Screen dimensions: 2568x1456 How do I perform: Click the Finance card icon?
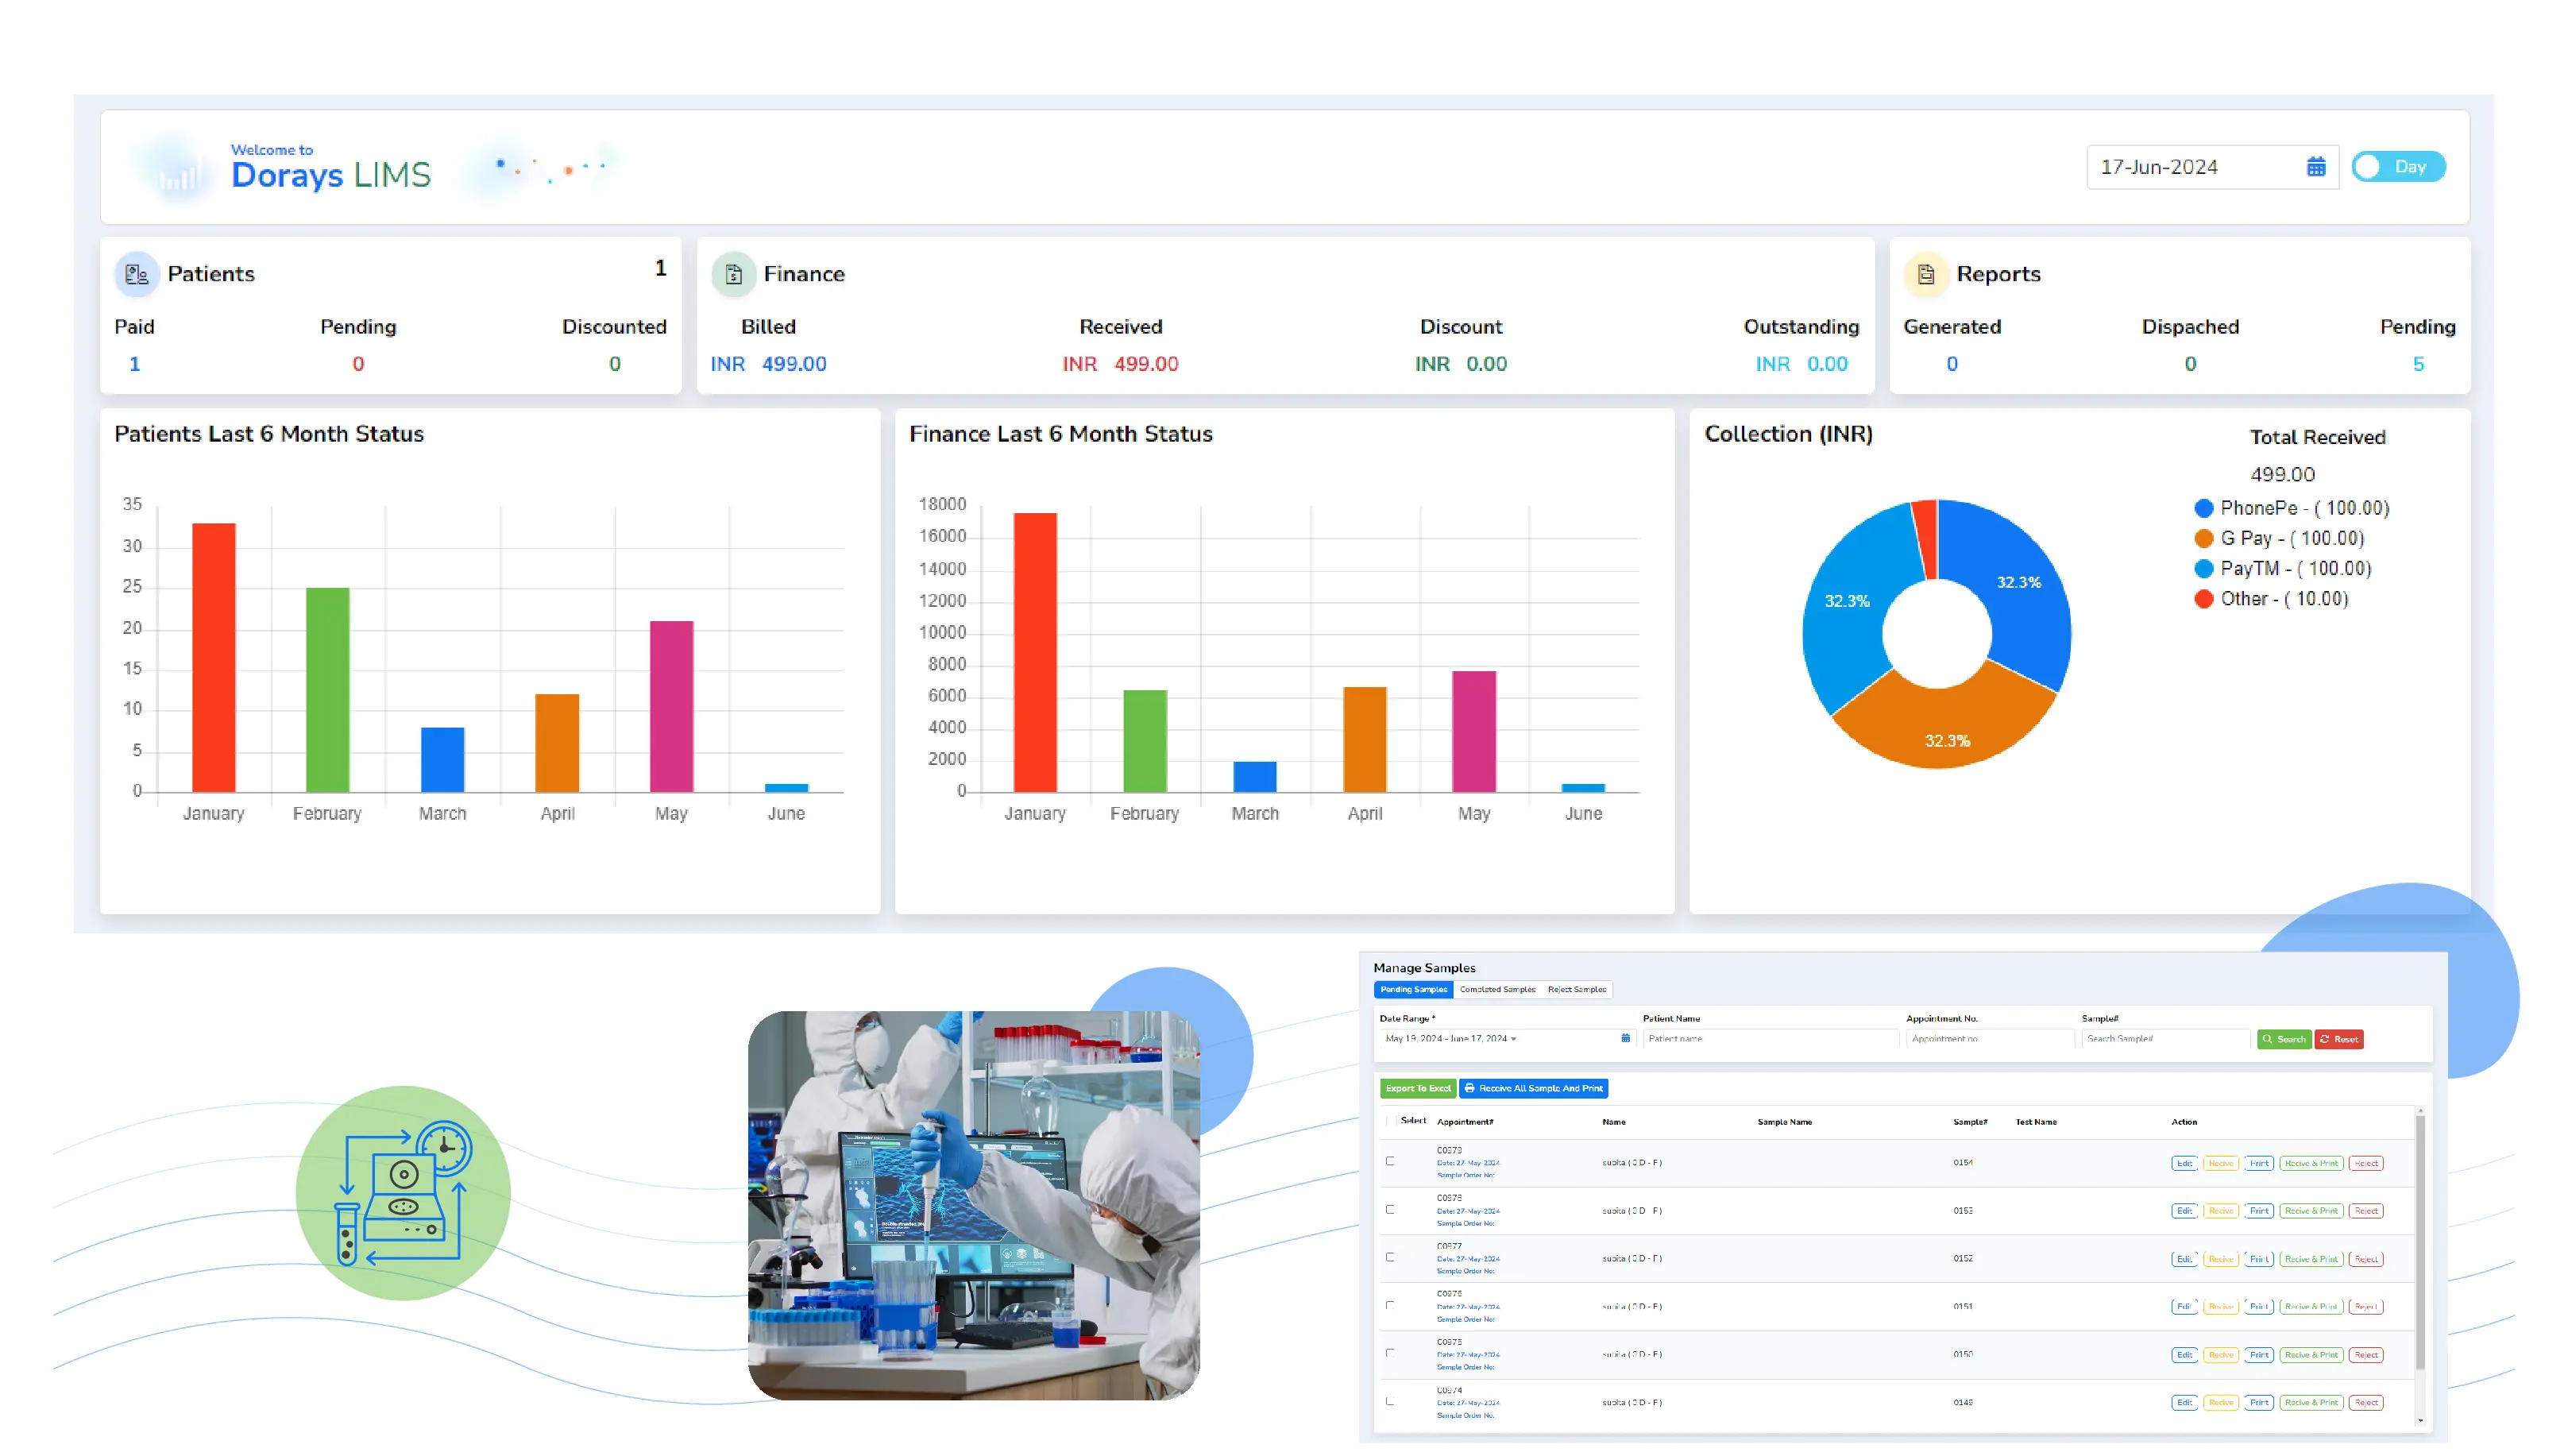click(x=733, y=274)
